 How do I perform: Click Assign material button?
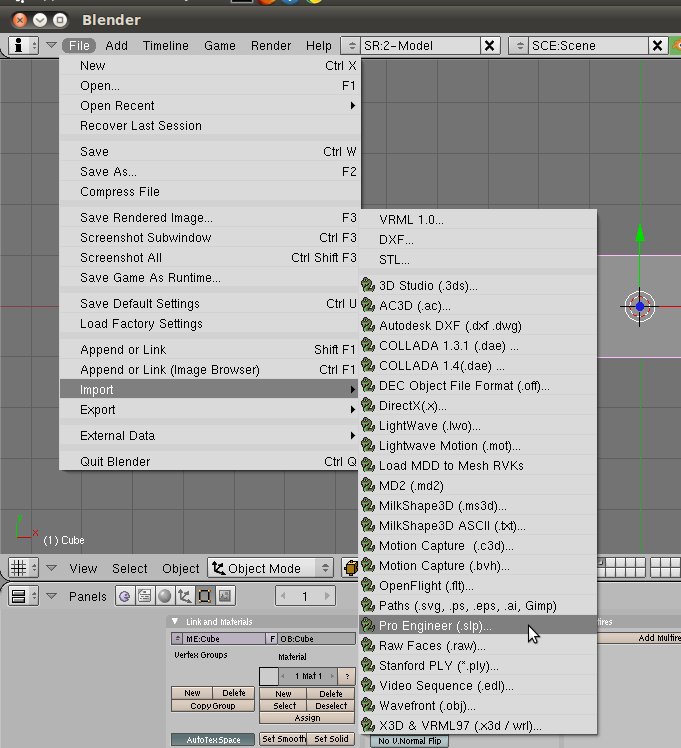click(307, 717)
